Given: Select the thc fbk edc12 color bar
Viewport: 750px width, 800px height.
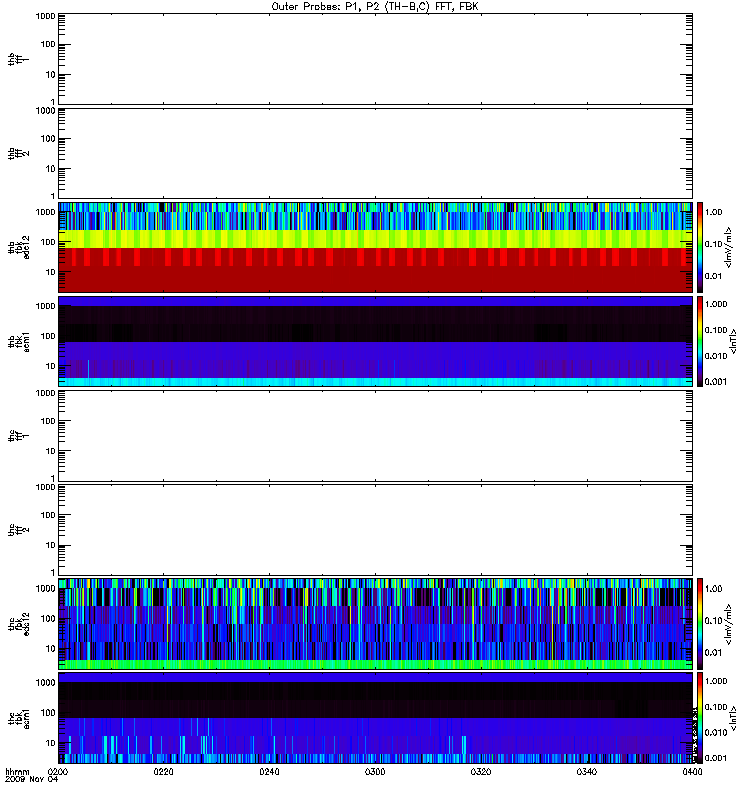Looking at the screenshot, I should (700, 623).
